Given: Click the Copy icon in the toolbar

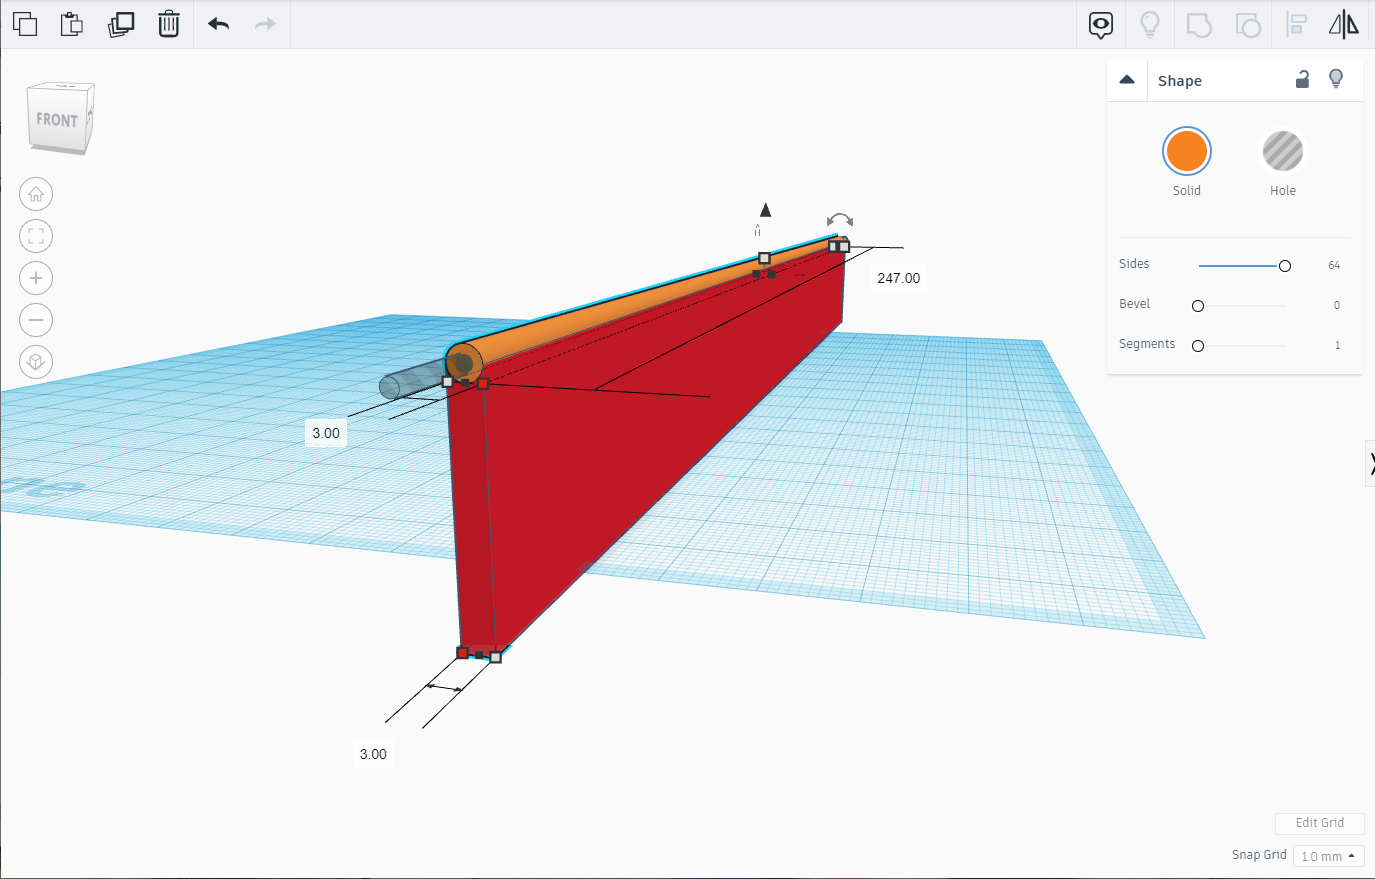Looking at the screenshot, I should tap(25, 24).
